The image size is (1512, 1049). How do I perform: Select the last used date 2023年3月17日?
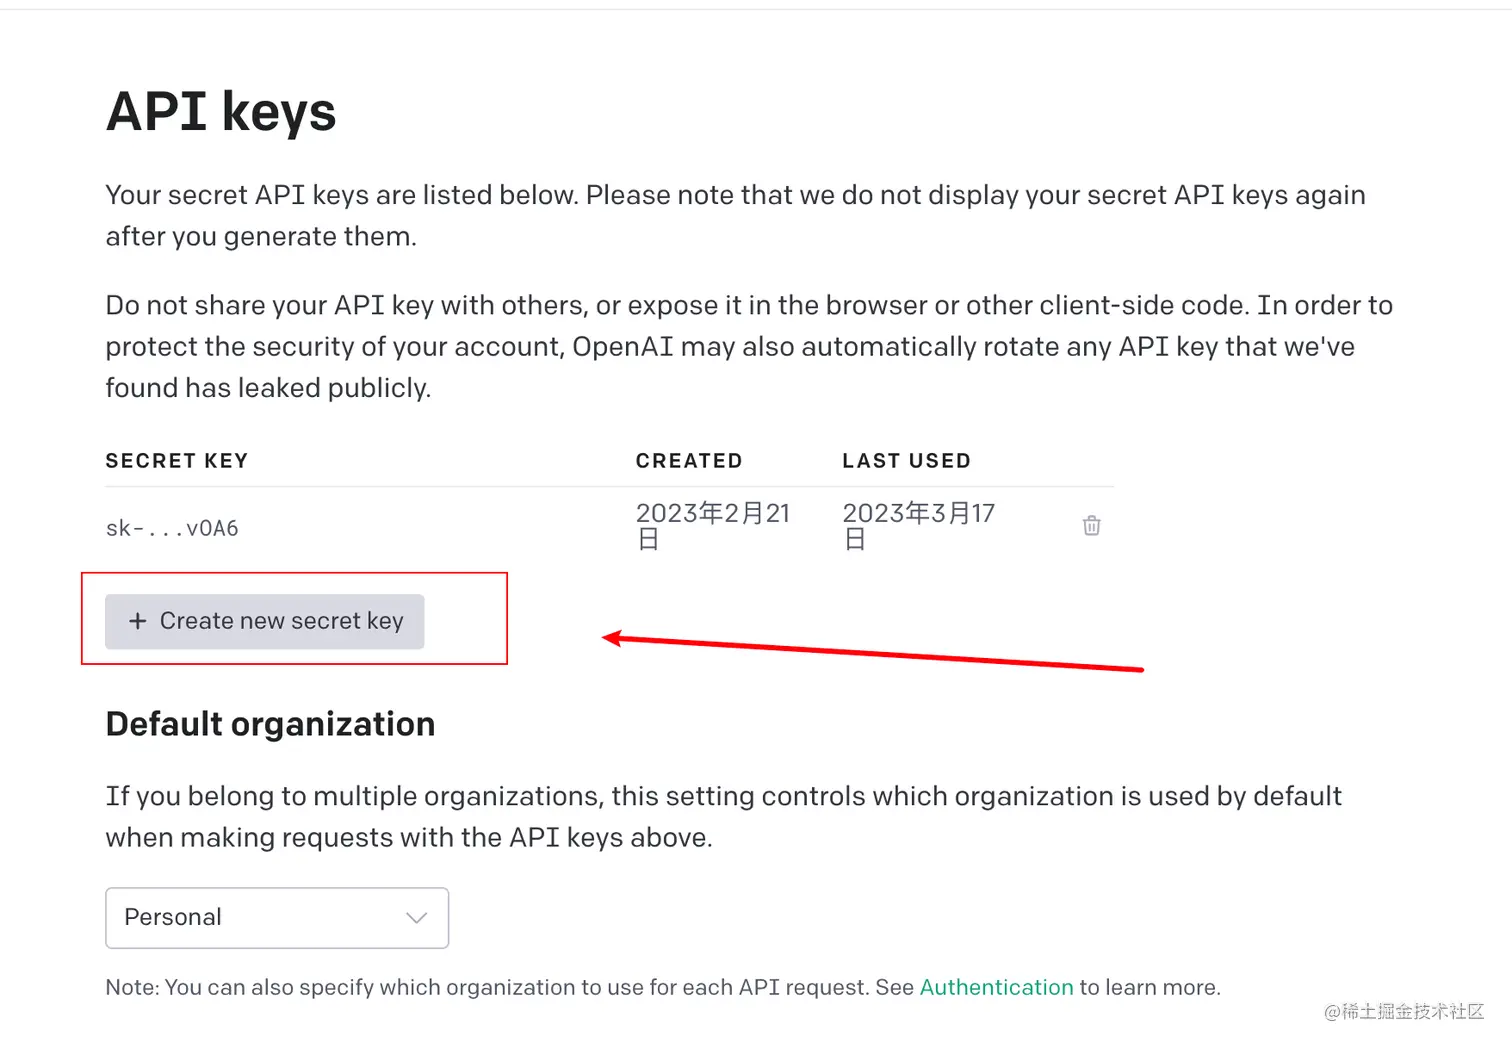click(918, 526)
